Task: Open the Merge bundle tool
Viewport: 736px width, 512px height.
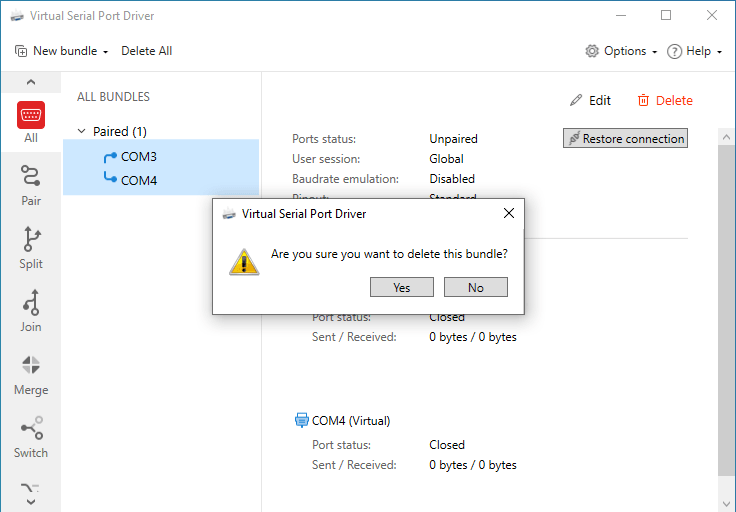Action: (x=31, y=375)
